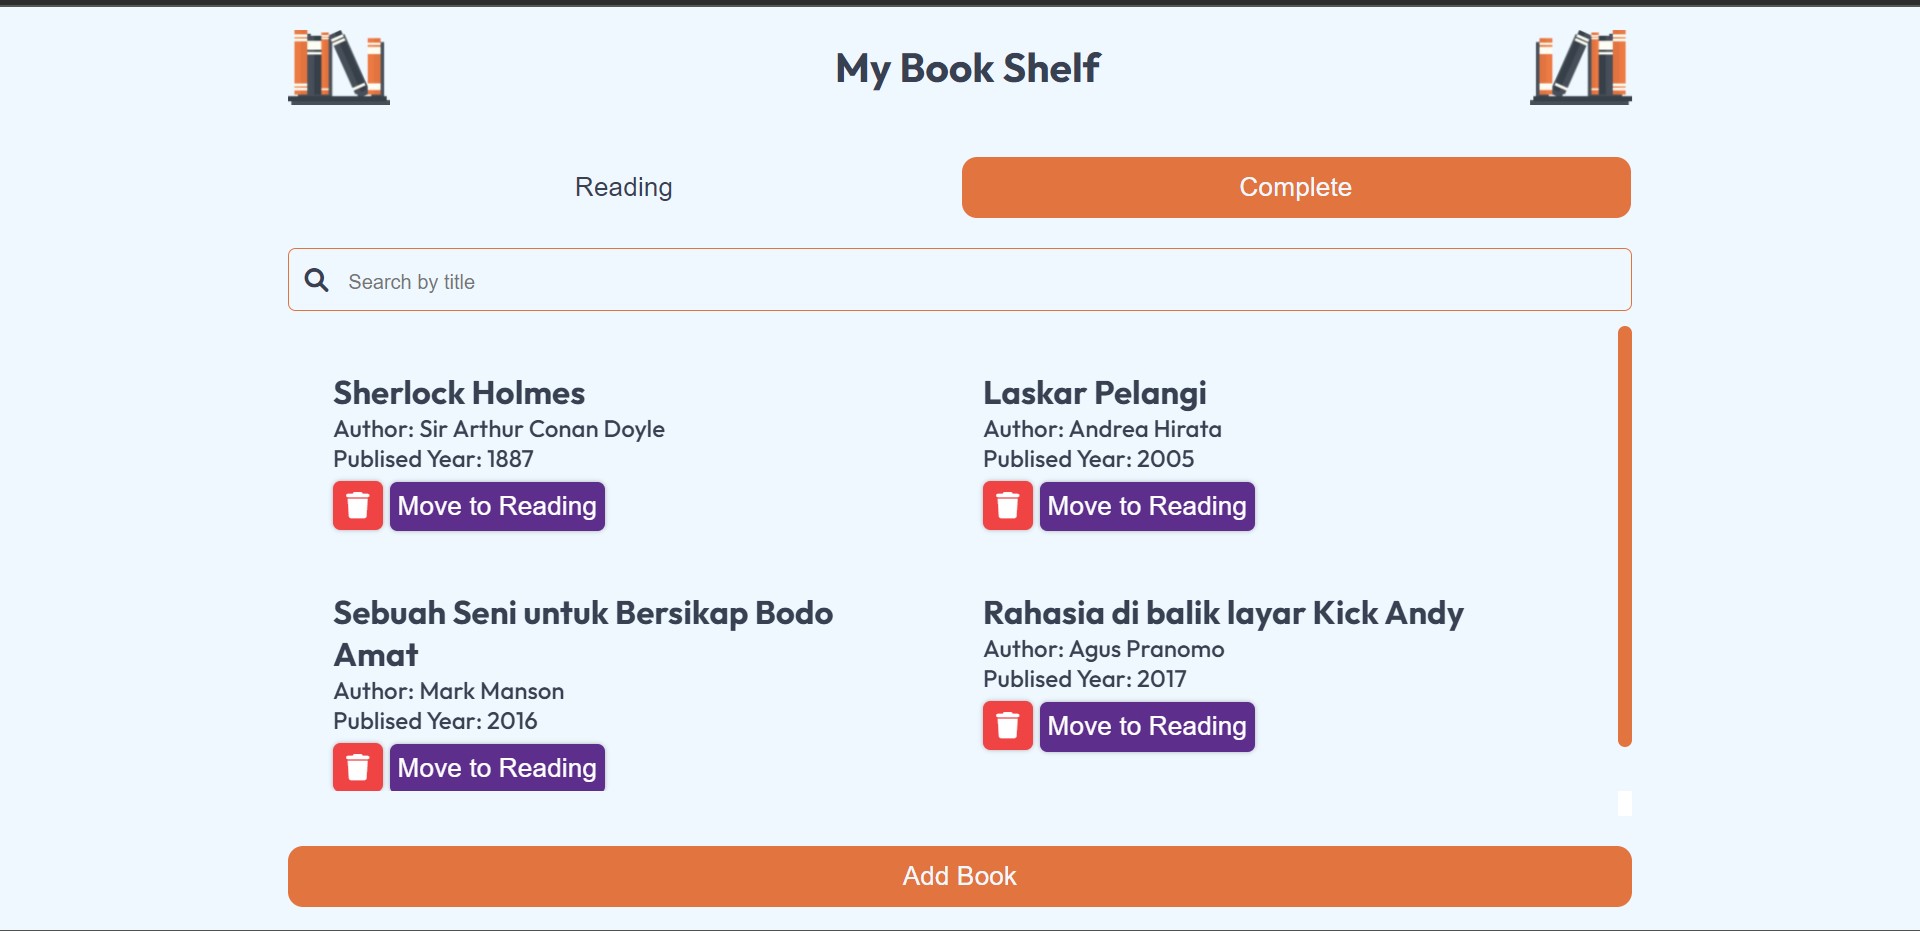
Task: Delete Rahasia di balik layar Kick Andy
Action: (1007, 726)
